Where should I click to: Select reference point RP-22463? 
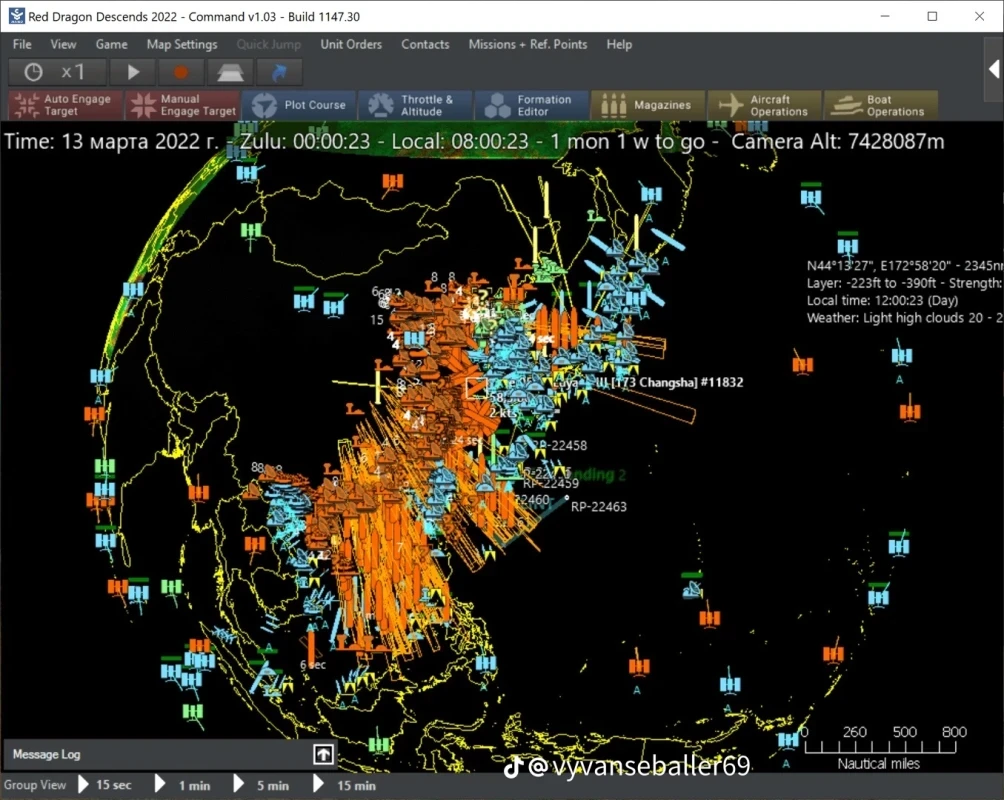(x=598, y=507)
